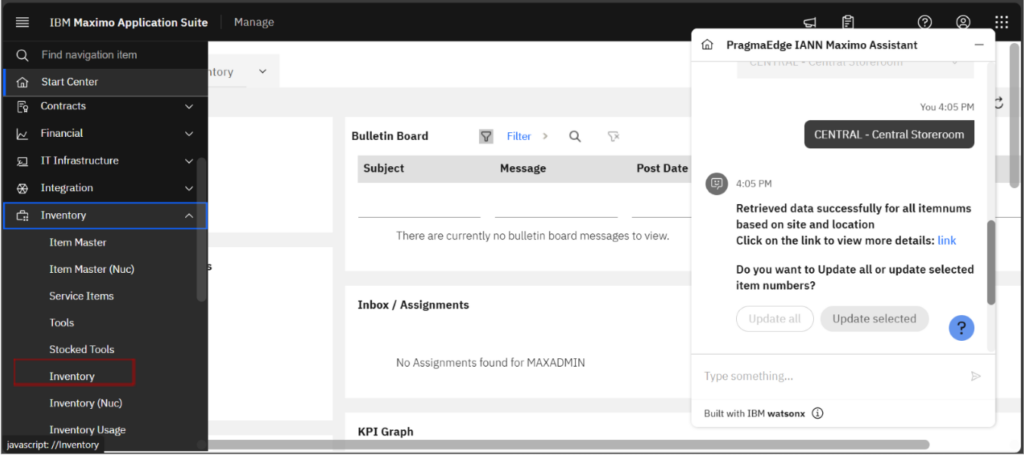Click the Inventory briefcase icon
Image resolution: width=1024 pixels, height=455 pixels.
[22, 215]
